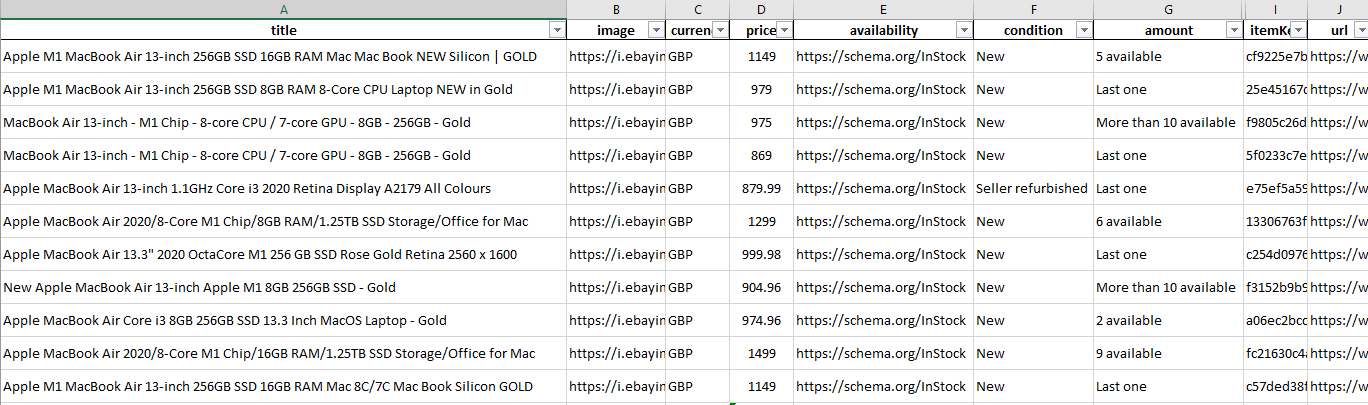The width and height of the screenshot is (1368, 405).
Task: Select column C by its letter header
Action: pyautogui.click(x=698, y=9)
